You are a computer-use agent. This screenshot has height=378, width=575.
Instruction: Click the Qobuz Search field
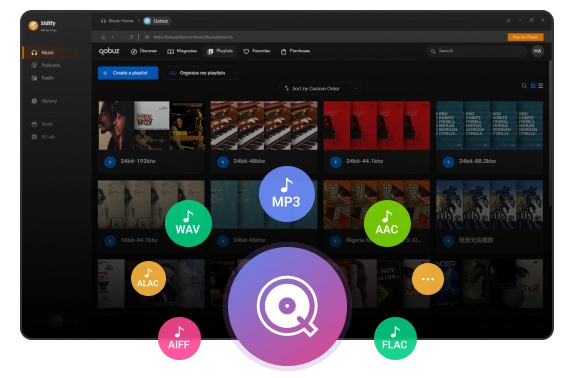click(477, 51)
